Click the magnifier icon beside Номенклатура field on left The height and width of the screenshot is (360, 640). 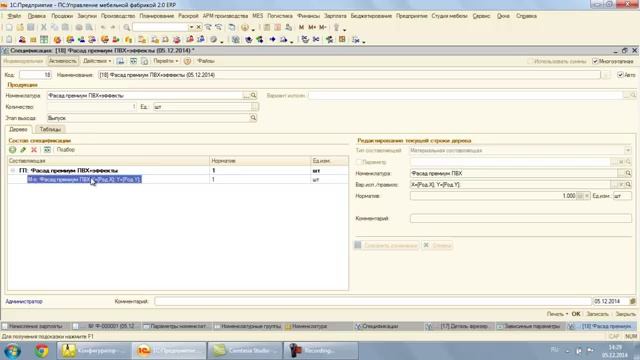tap(253, 96)
